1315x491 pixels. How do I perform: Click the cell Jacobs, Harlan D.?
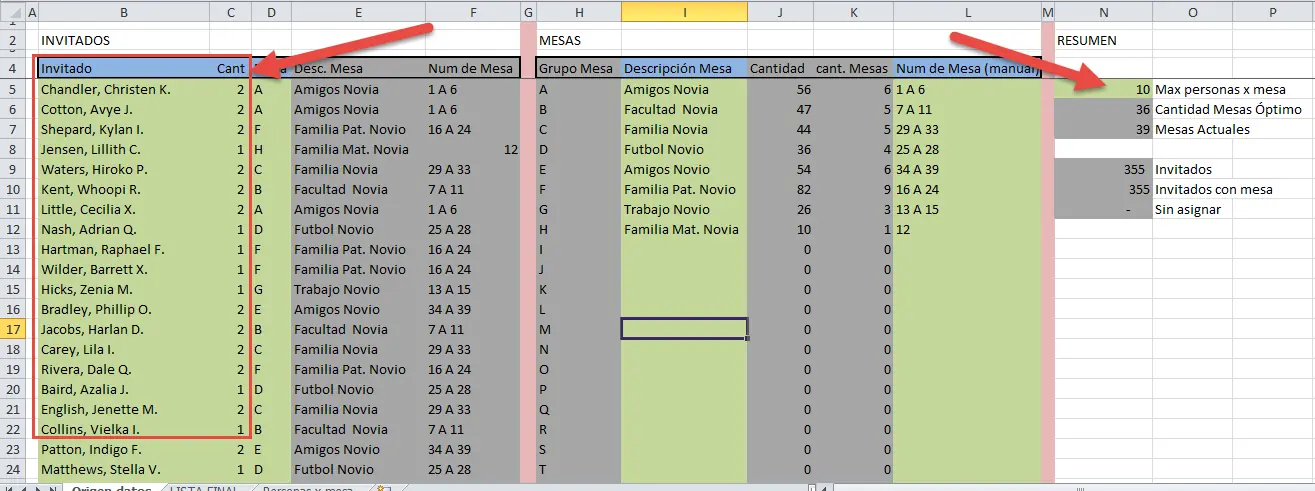[124, 329]
